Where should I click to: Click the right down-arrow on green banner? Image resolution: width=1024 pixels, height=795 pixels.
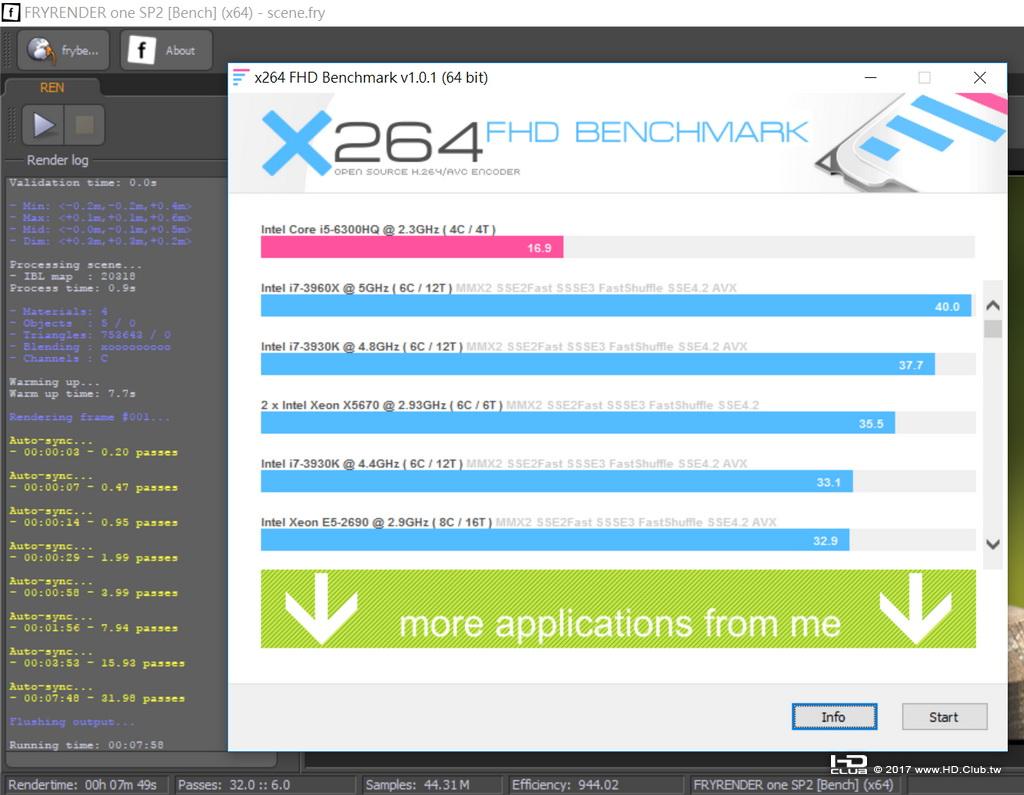[916, 608]
